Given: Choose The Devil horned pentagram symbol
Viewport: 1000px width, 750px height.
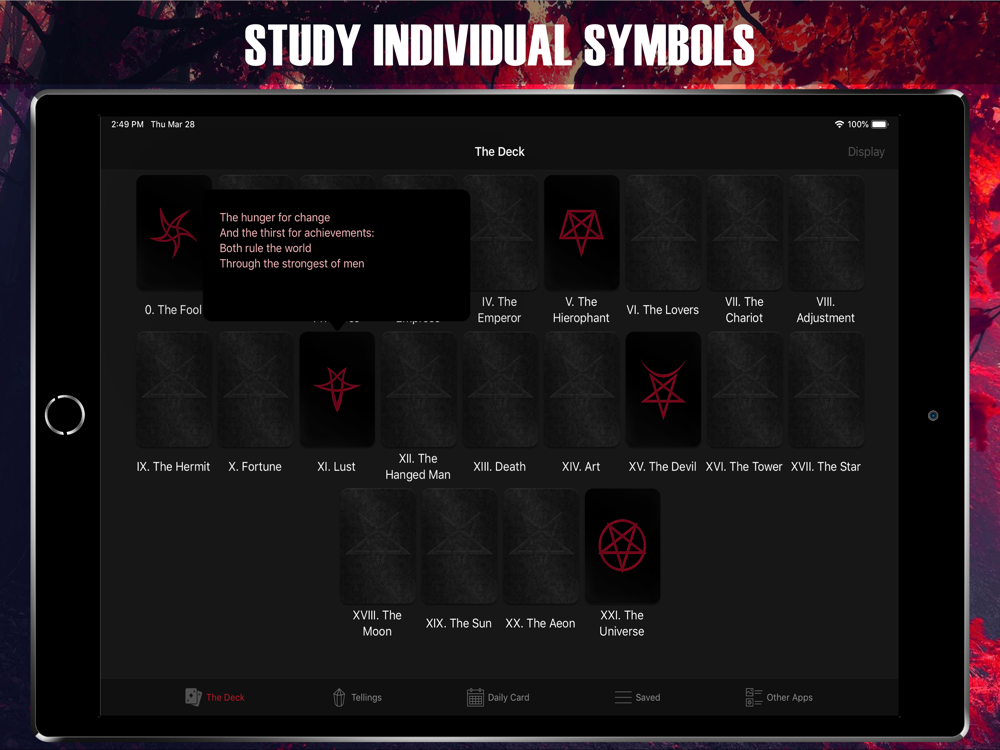Looking at the screenshot, I should 663,389.
